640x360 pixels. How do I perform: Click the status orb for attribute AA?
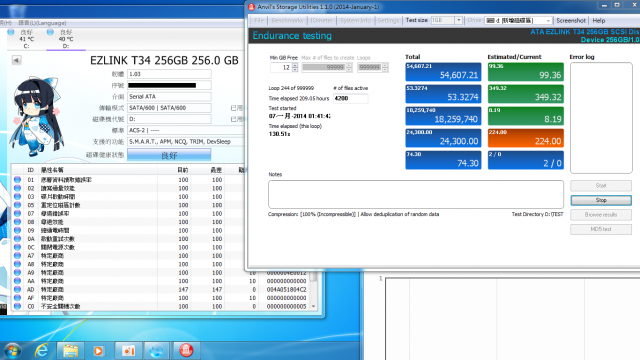point(17,281)
